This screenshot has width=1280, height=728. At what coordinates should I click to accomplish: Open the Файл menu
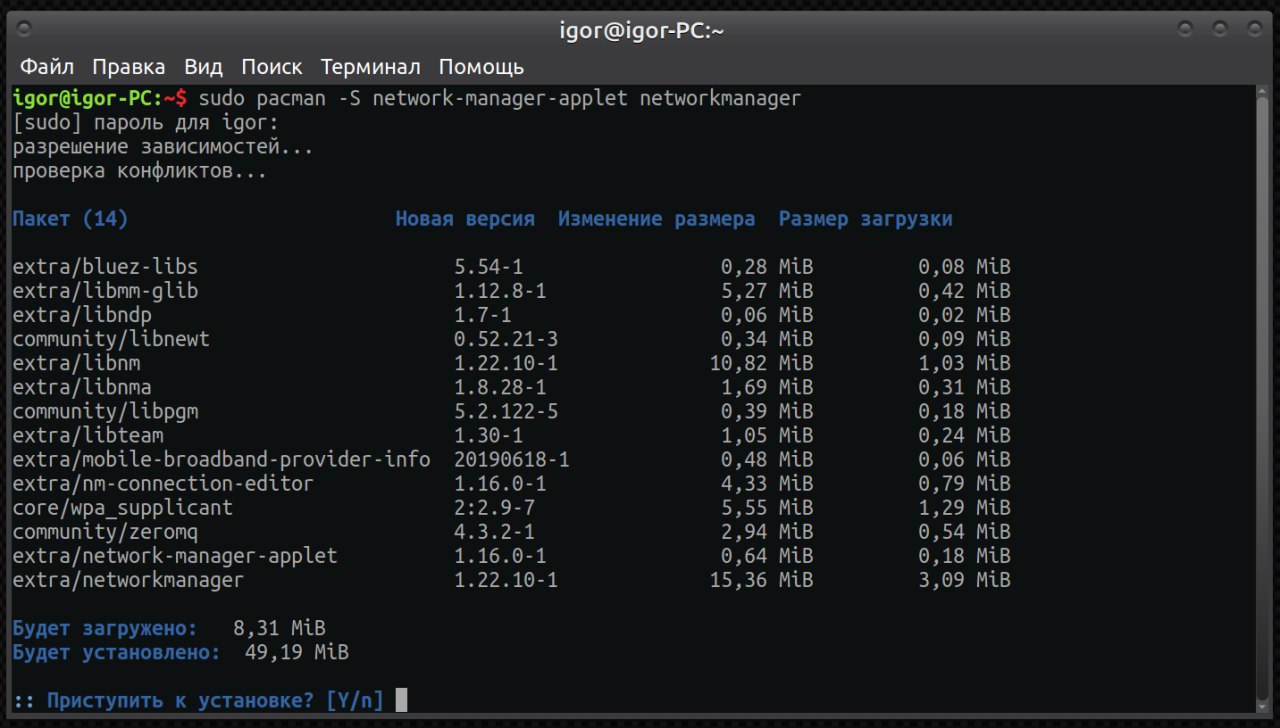click(x=47, y=67)
